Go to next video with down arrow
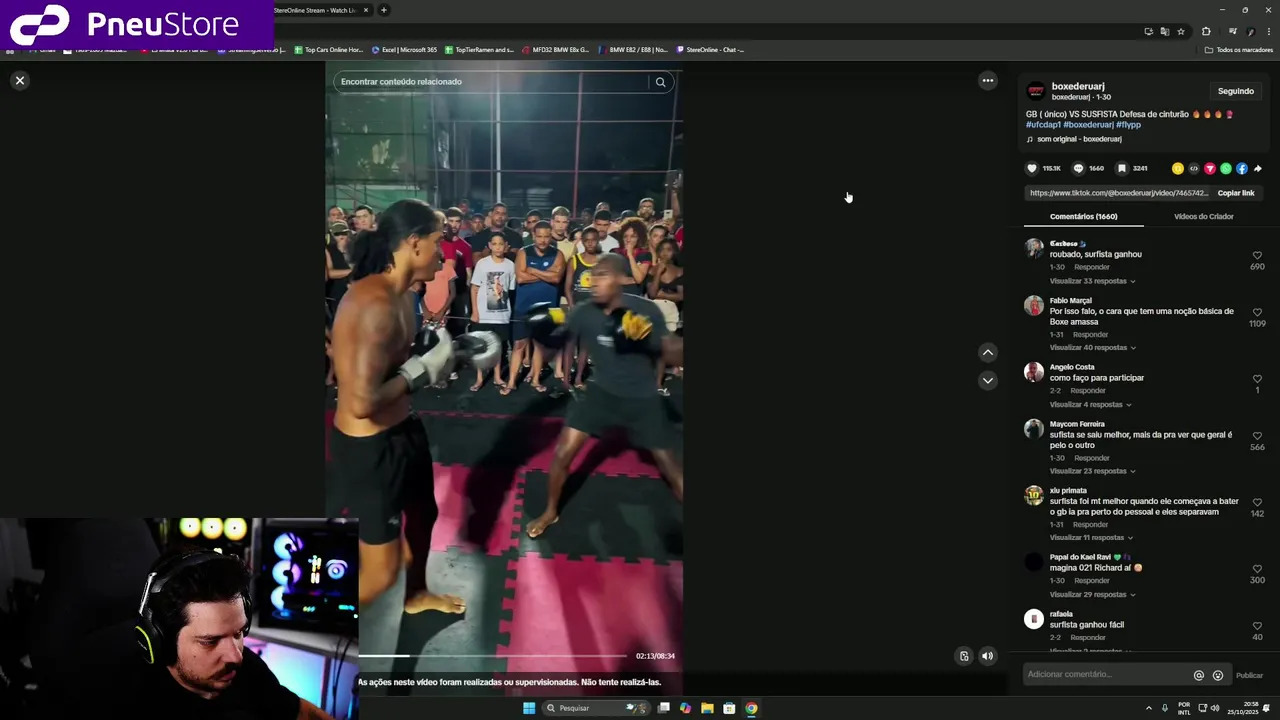This screenshot has width=1280, height=720. click(x=987, y=380)
